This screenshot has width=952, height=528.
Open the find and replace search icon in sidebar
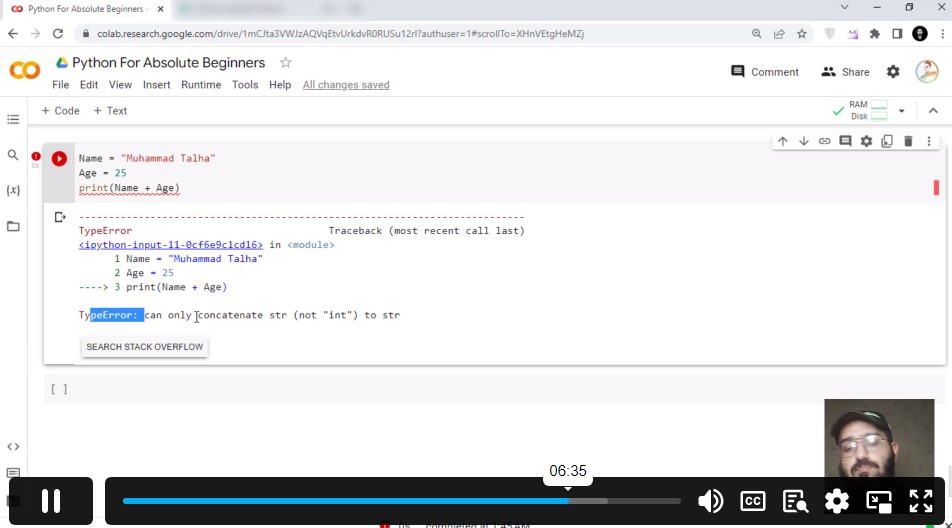[13, 155]
